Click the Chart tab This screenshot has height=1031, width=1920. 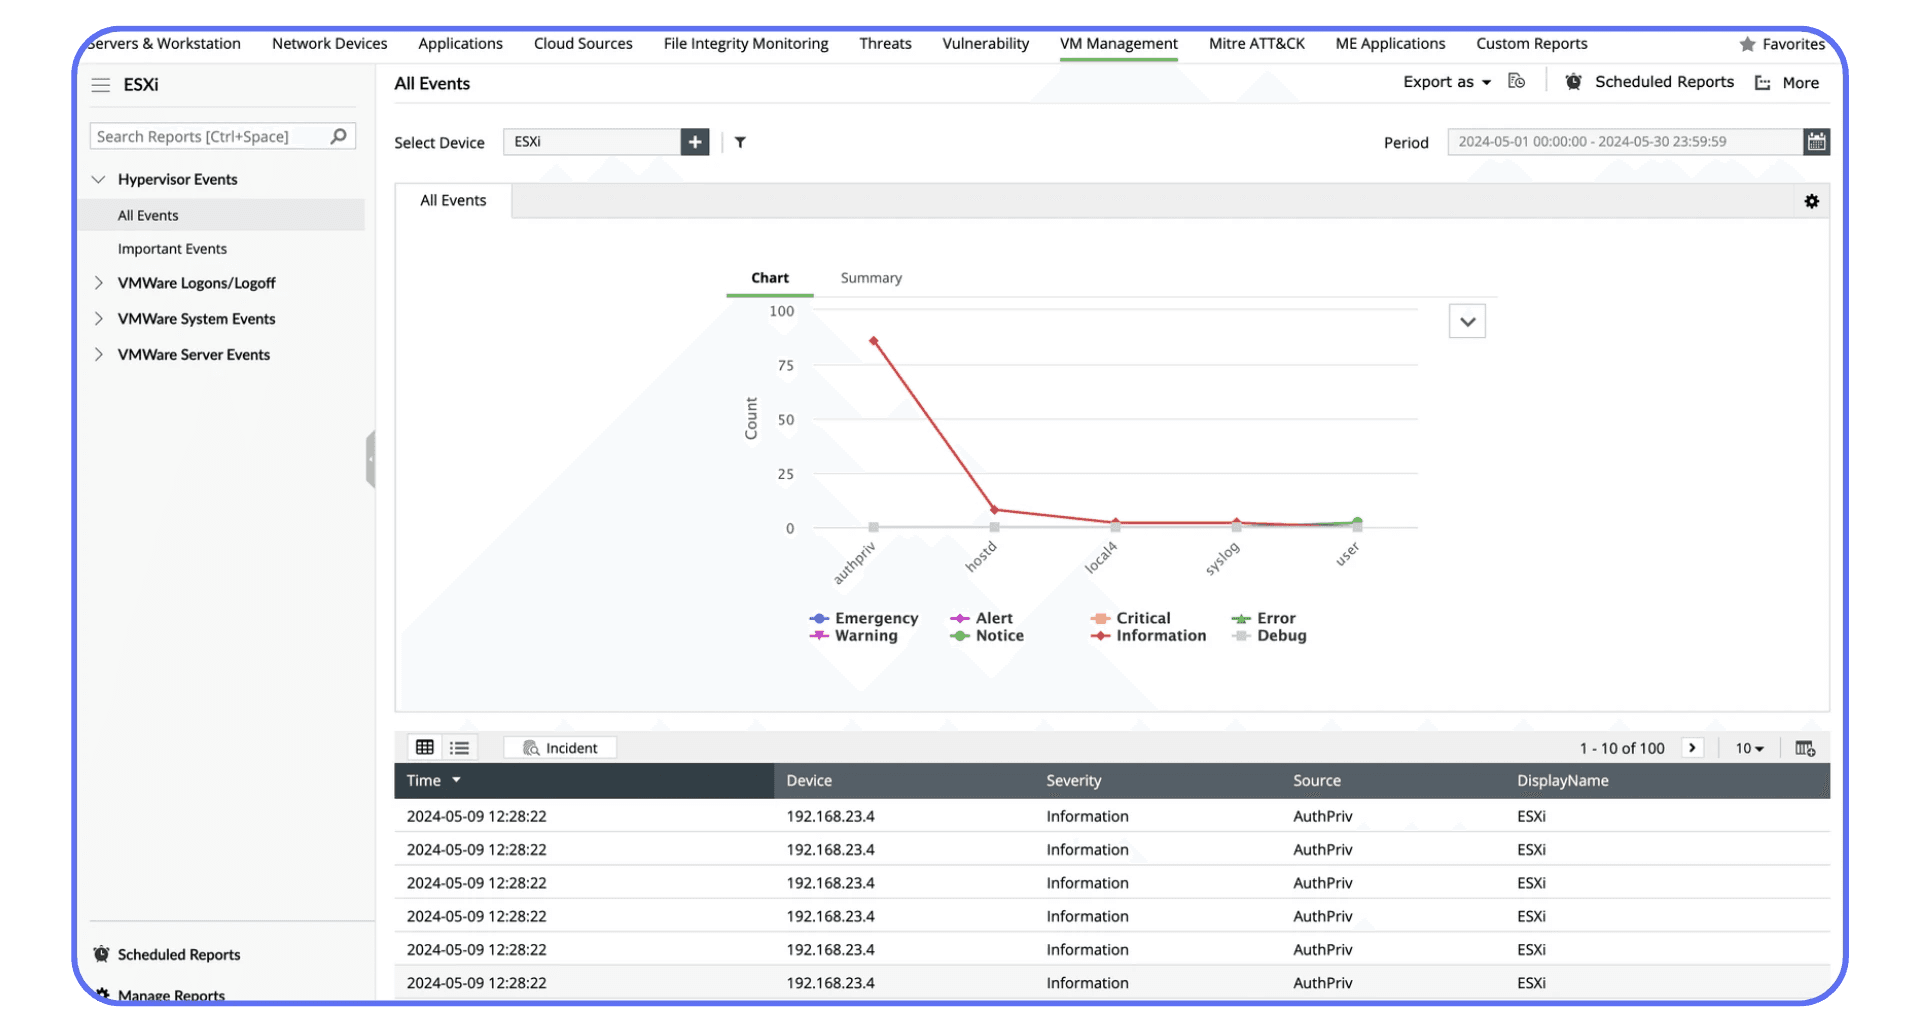click(x=770, y=278)
